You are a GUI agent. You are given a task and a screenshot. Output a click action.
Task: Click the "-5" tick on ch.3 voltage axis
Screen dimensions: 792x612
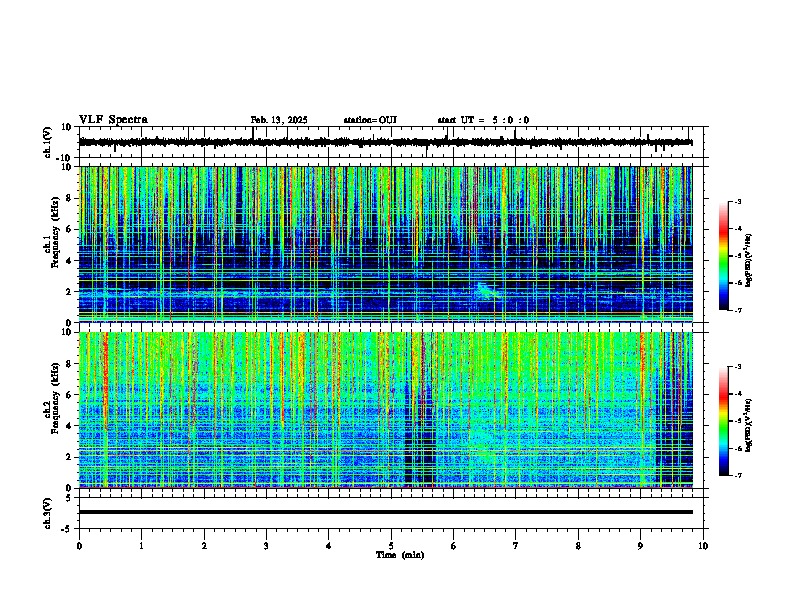(x=67, y=529)
